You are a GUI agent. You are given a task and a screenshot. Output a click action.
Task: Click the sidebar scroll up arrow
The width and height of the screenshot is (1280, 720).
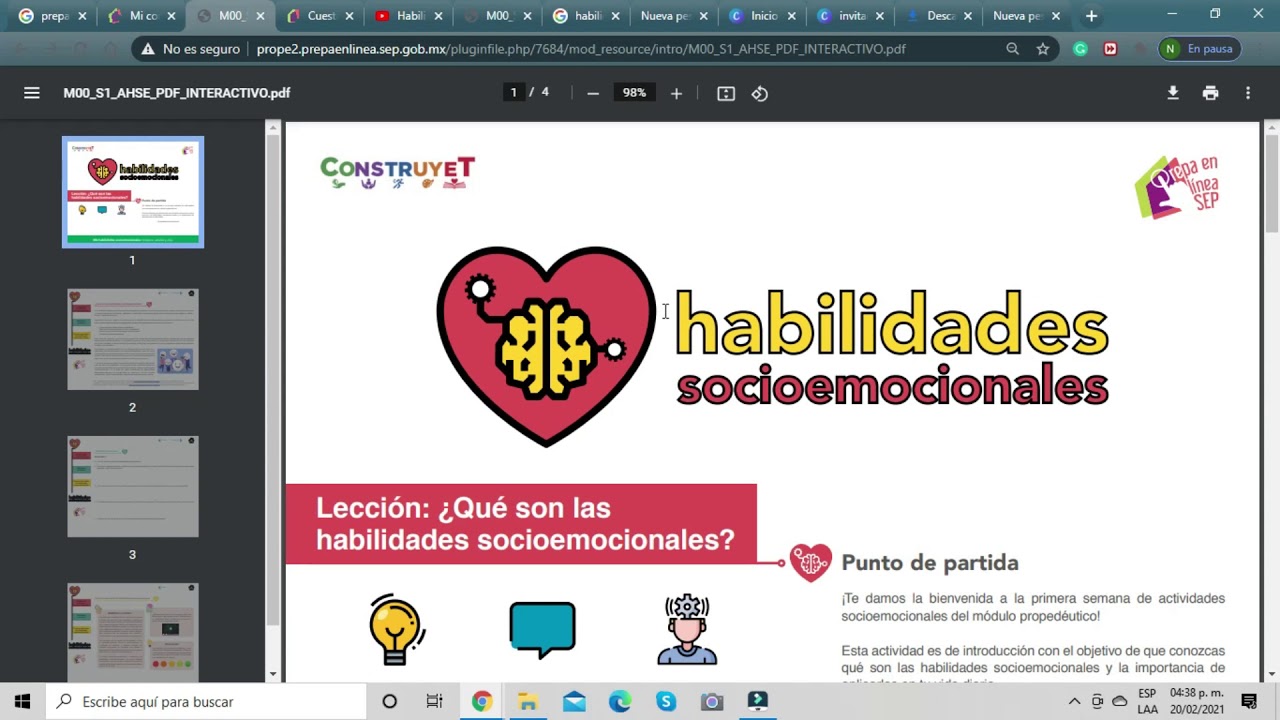273,127
